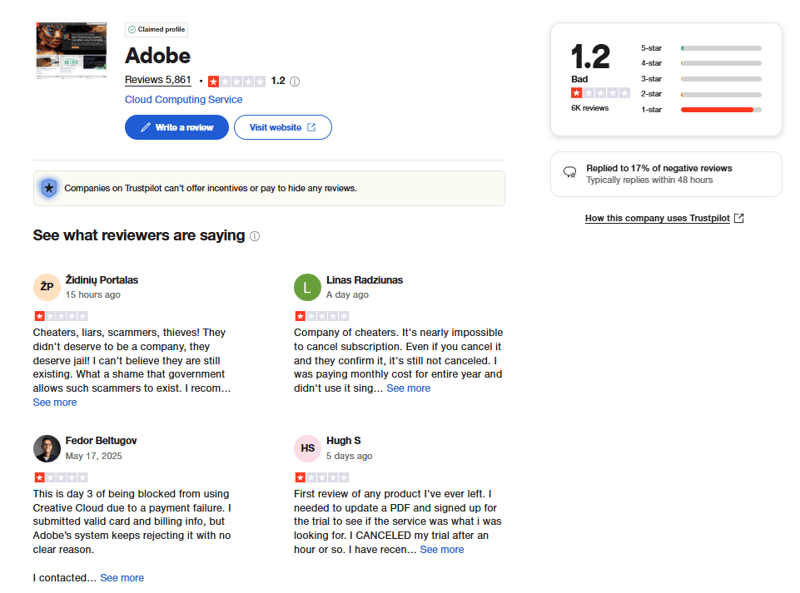
Task: Click the reply speech bubble icon
Action: click(570, 173)
